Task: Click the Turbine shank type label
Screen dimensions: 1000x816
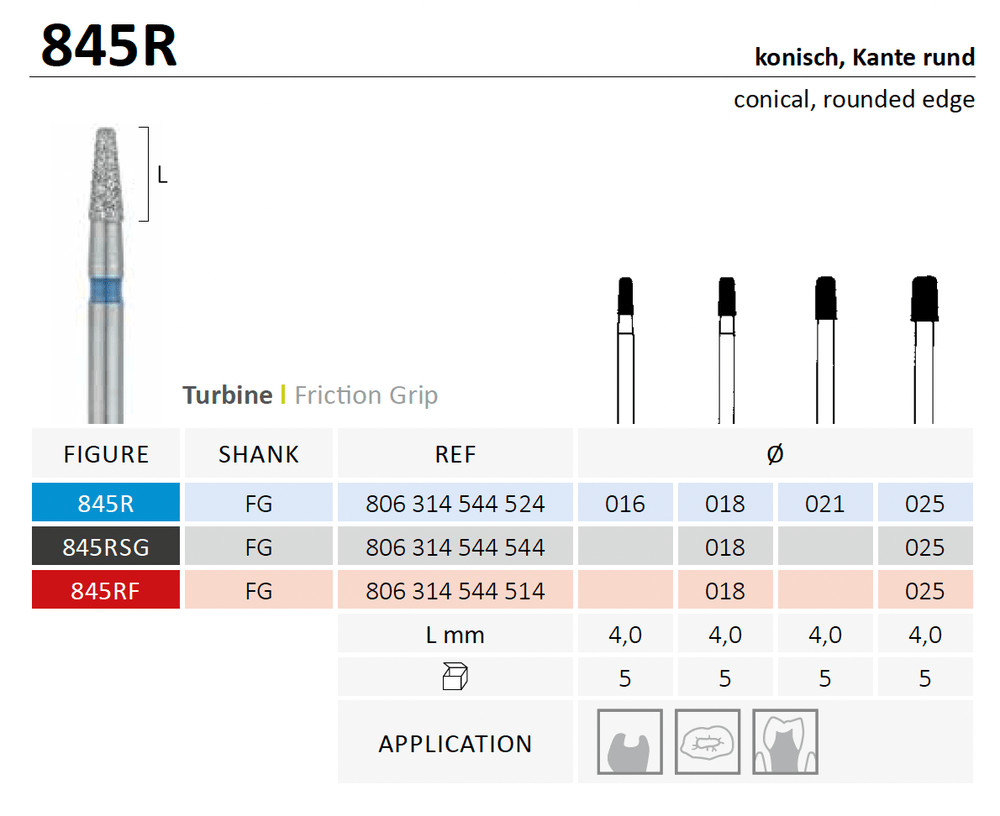Action: [227, 395]
